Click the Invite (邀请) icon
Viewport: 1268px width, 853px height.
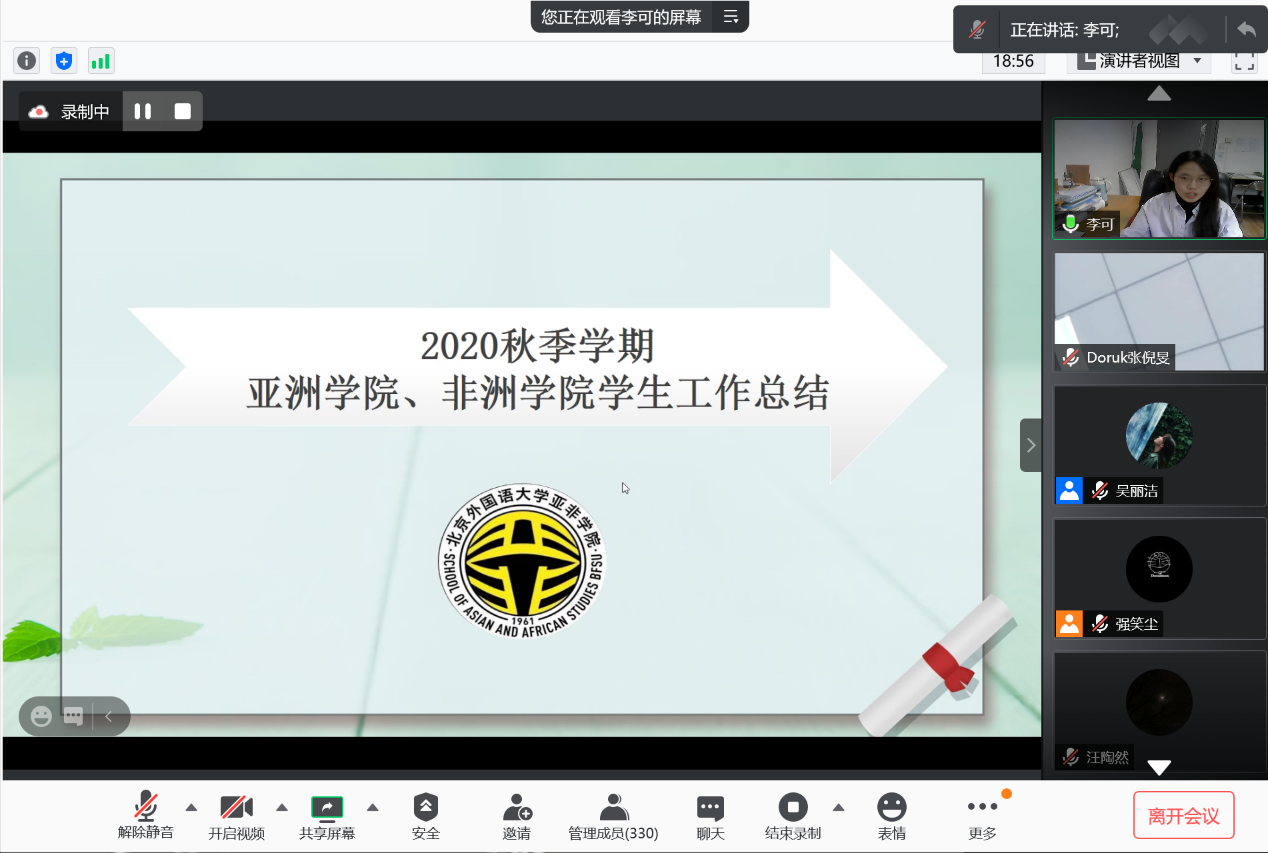(x=517, y=815)
